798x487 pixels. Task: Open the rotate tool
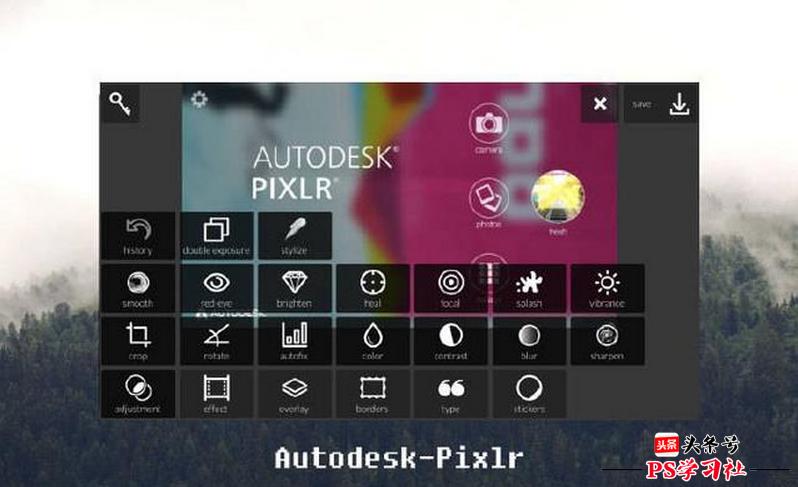coord(216,341)
